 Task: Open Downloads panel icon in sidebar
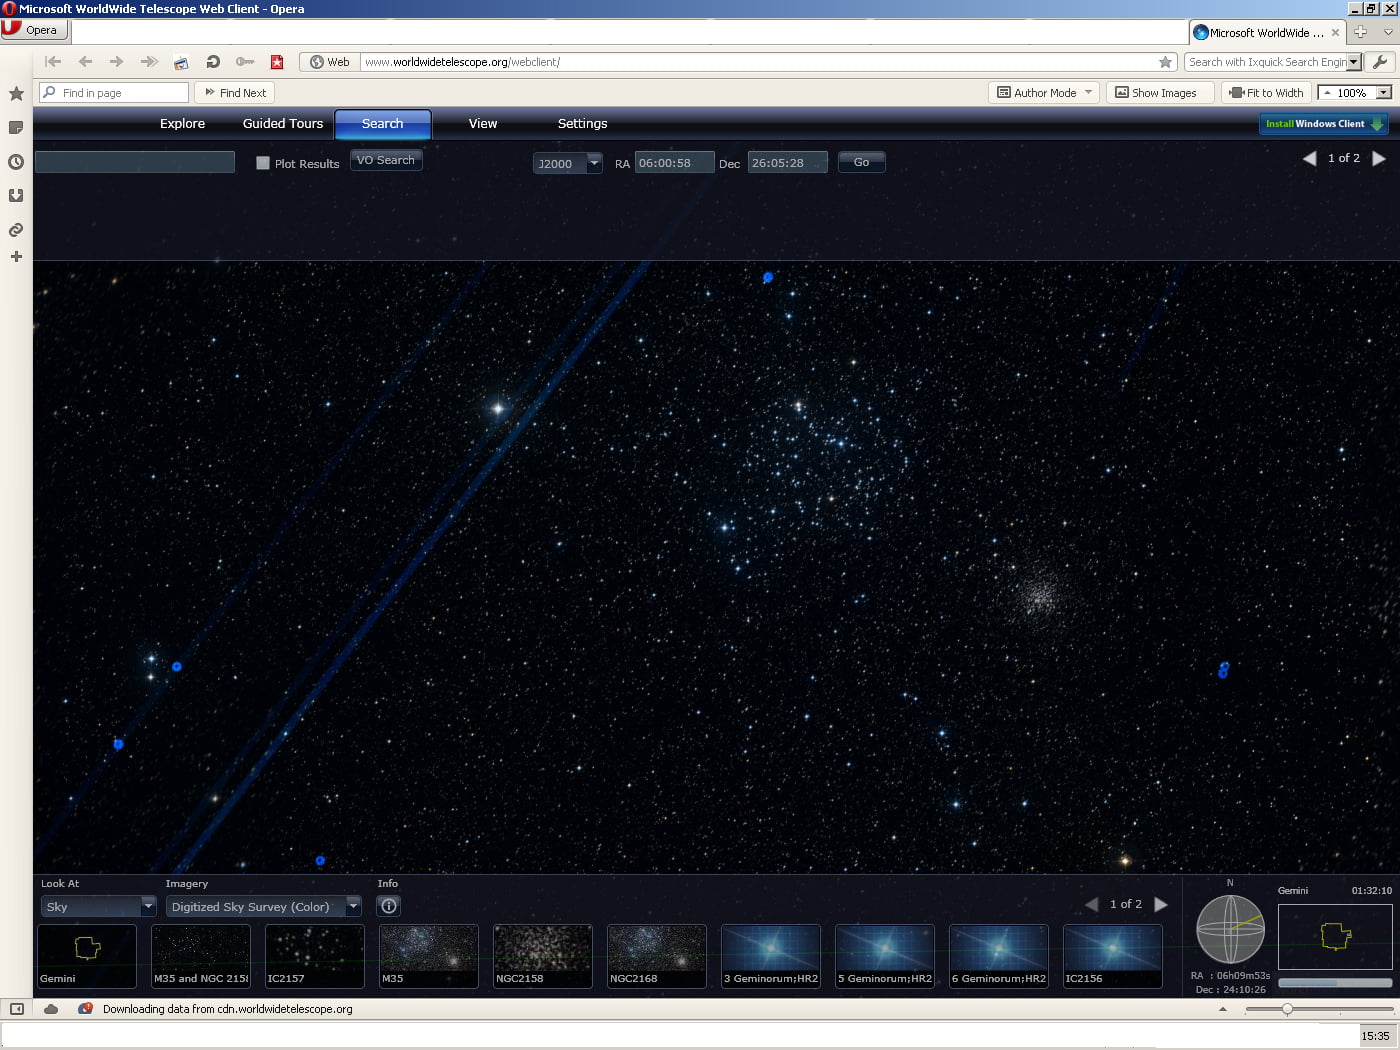tap(16, 196)
